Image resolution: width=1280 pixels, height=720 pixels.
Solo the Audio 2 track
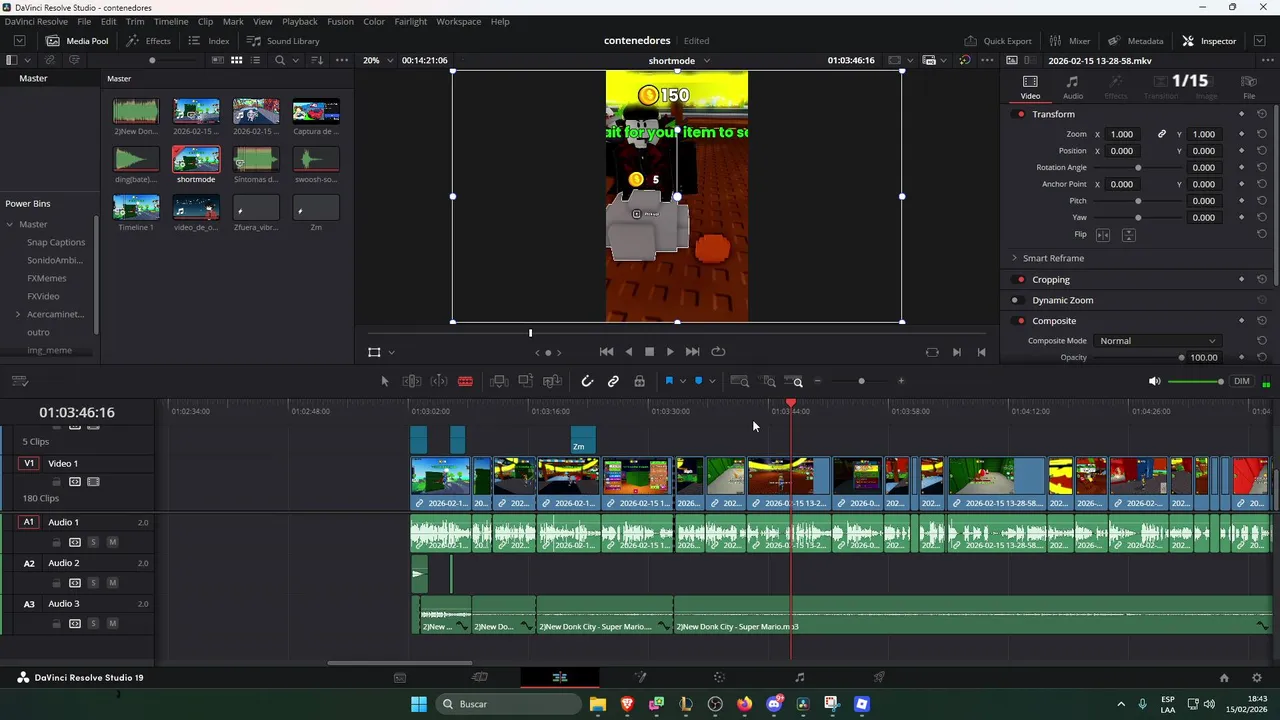coord(93,583)
